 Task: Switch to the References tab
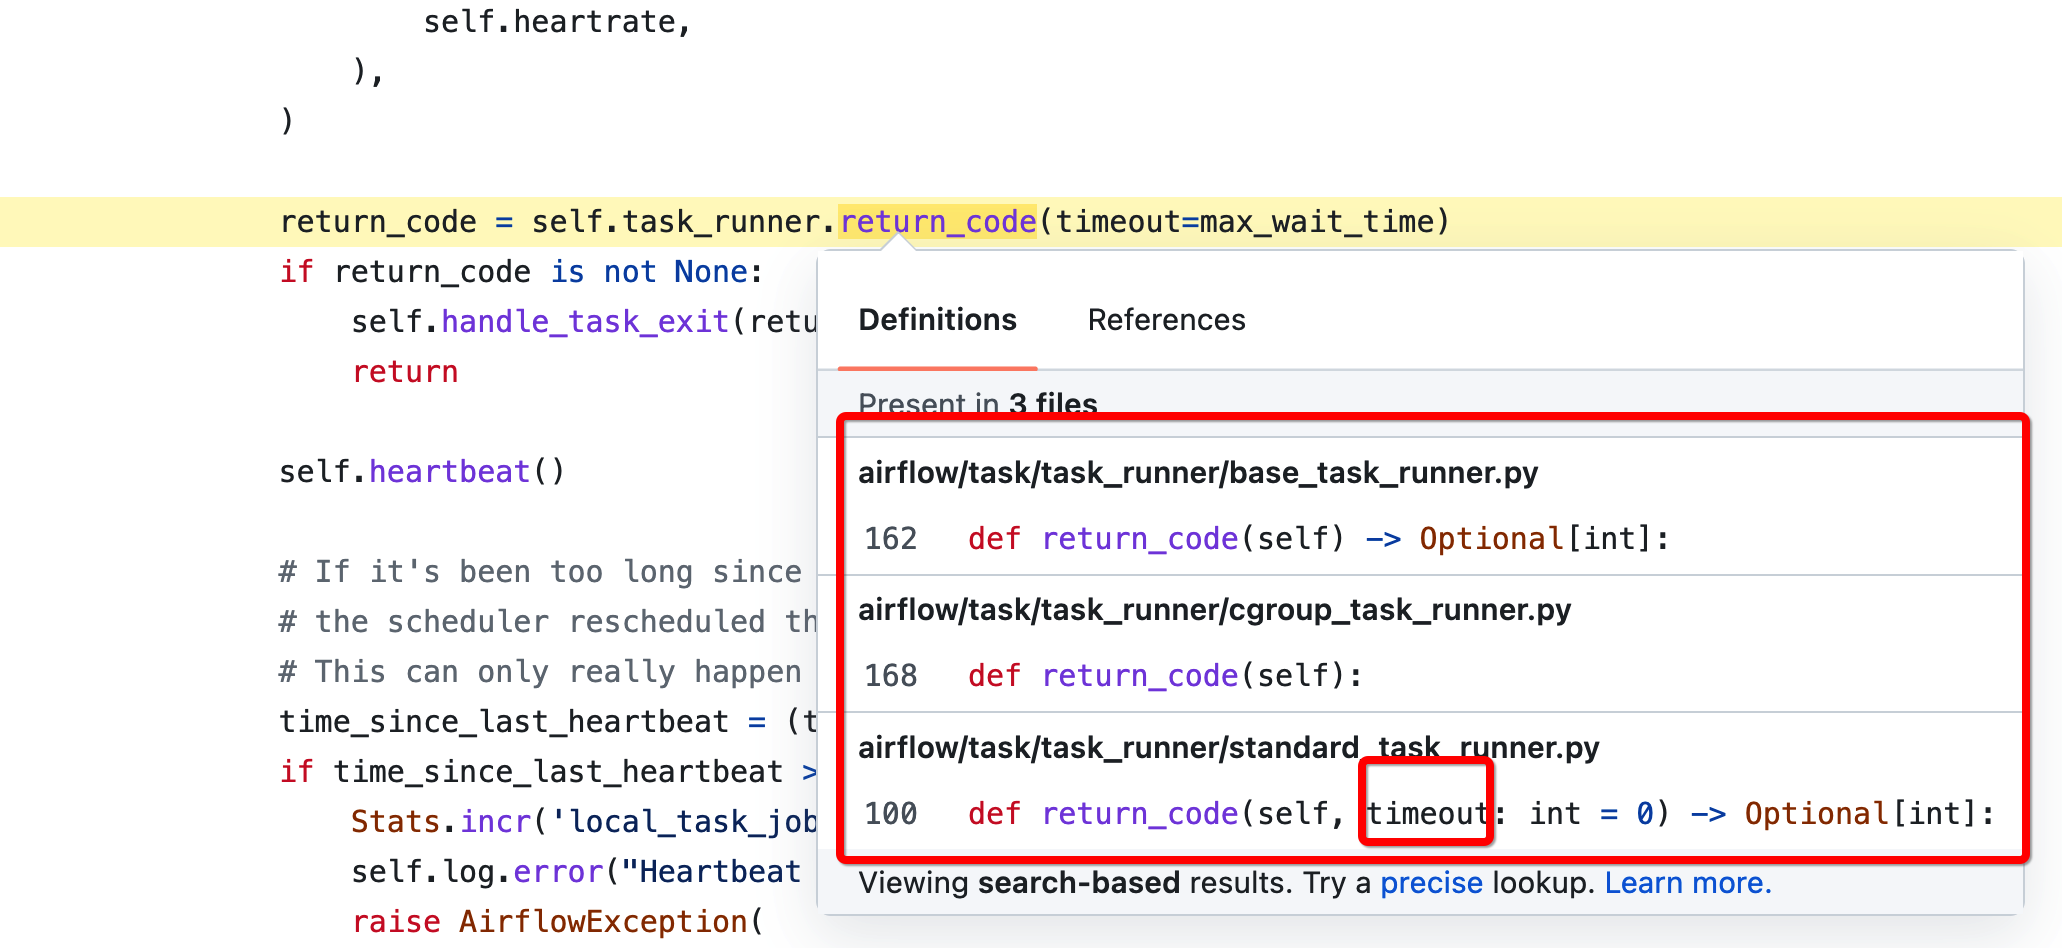1166,320
